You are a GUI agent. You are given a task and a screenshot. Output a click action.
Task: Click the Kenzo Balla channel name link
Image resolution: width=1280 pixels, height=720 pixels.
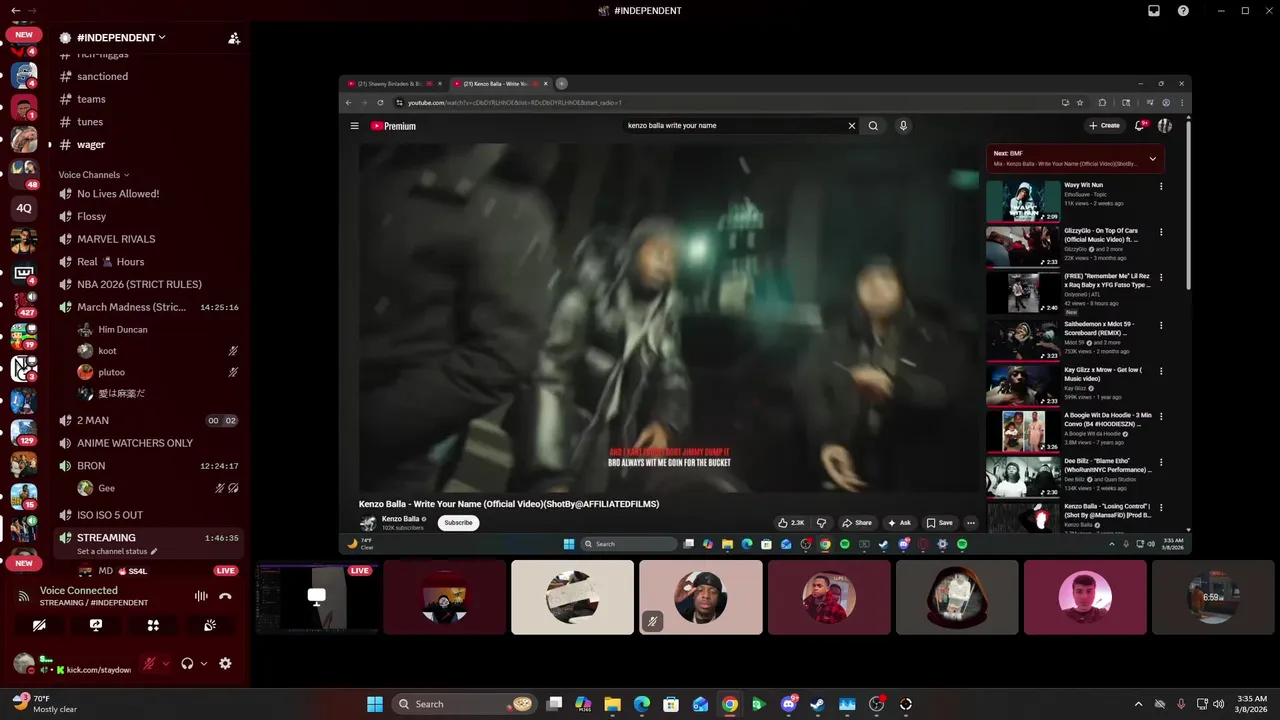click(x=400, y=519)
